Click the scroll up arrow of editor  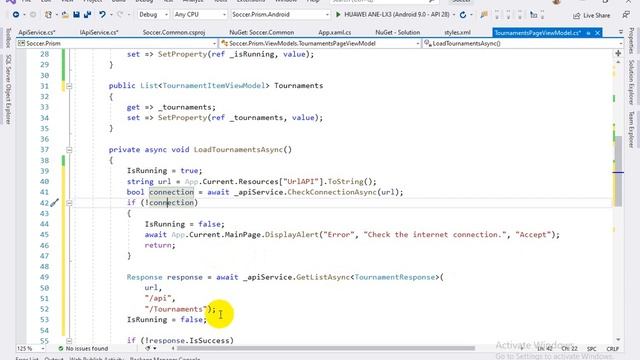[618, 62]
